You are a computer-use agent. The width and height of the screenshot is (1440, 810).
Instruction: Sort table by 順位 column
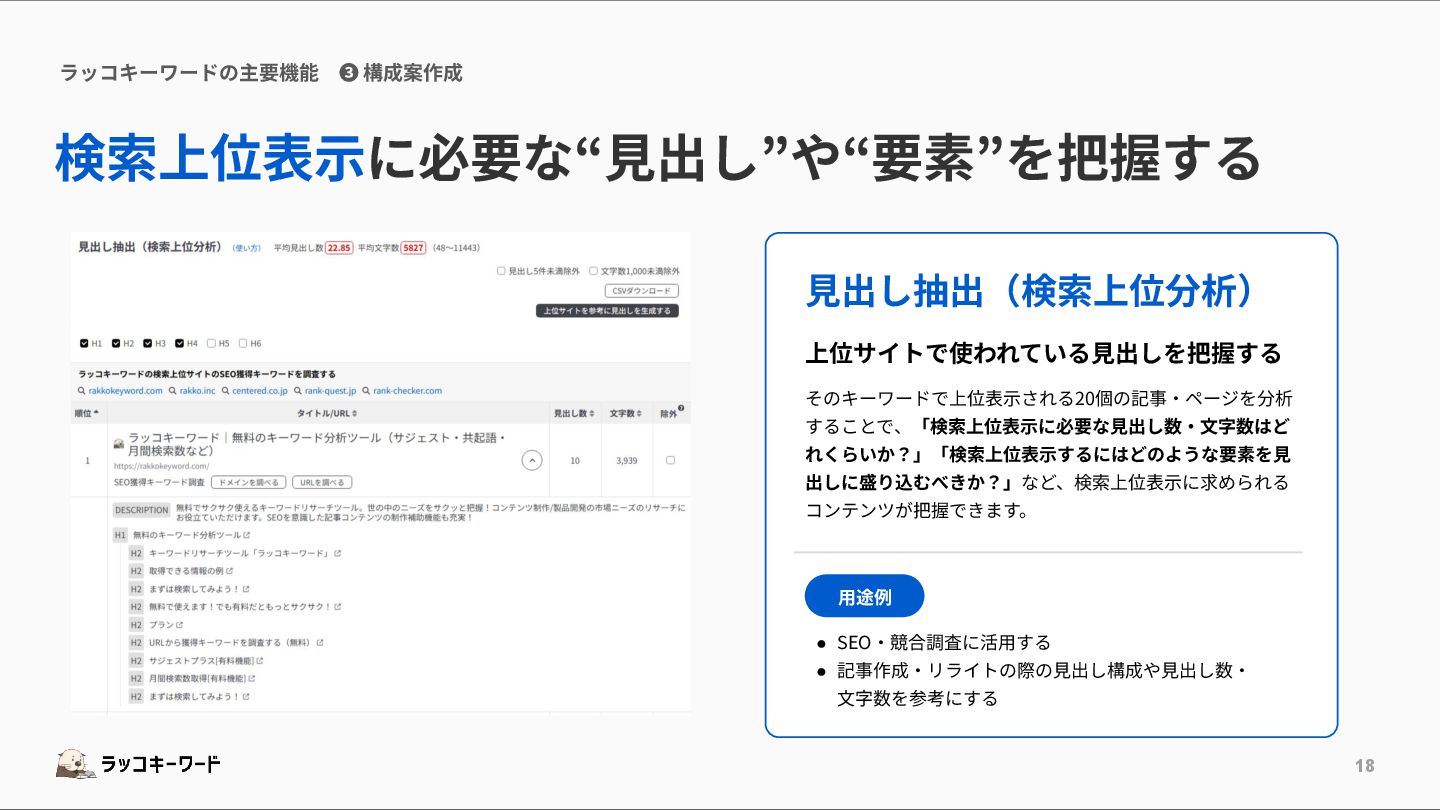[x=88, y=413]
